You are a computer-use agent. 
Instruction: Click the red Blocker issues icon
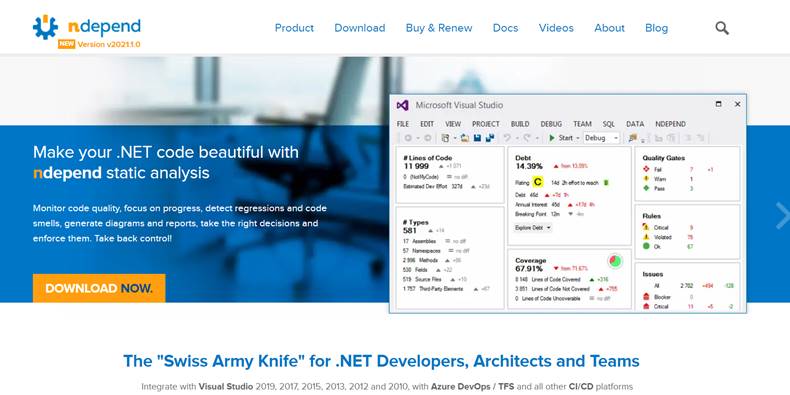[646, 297]
